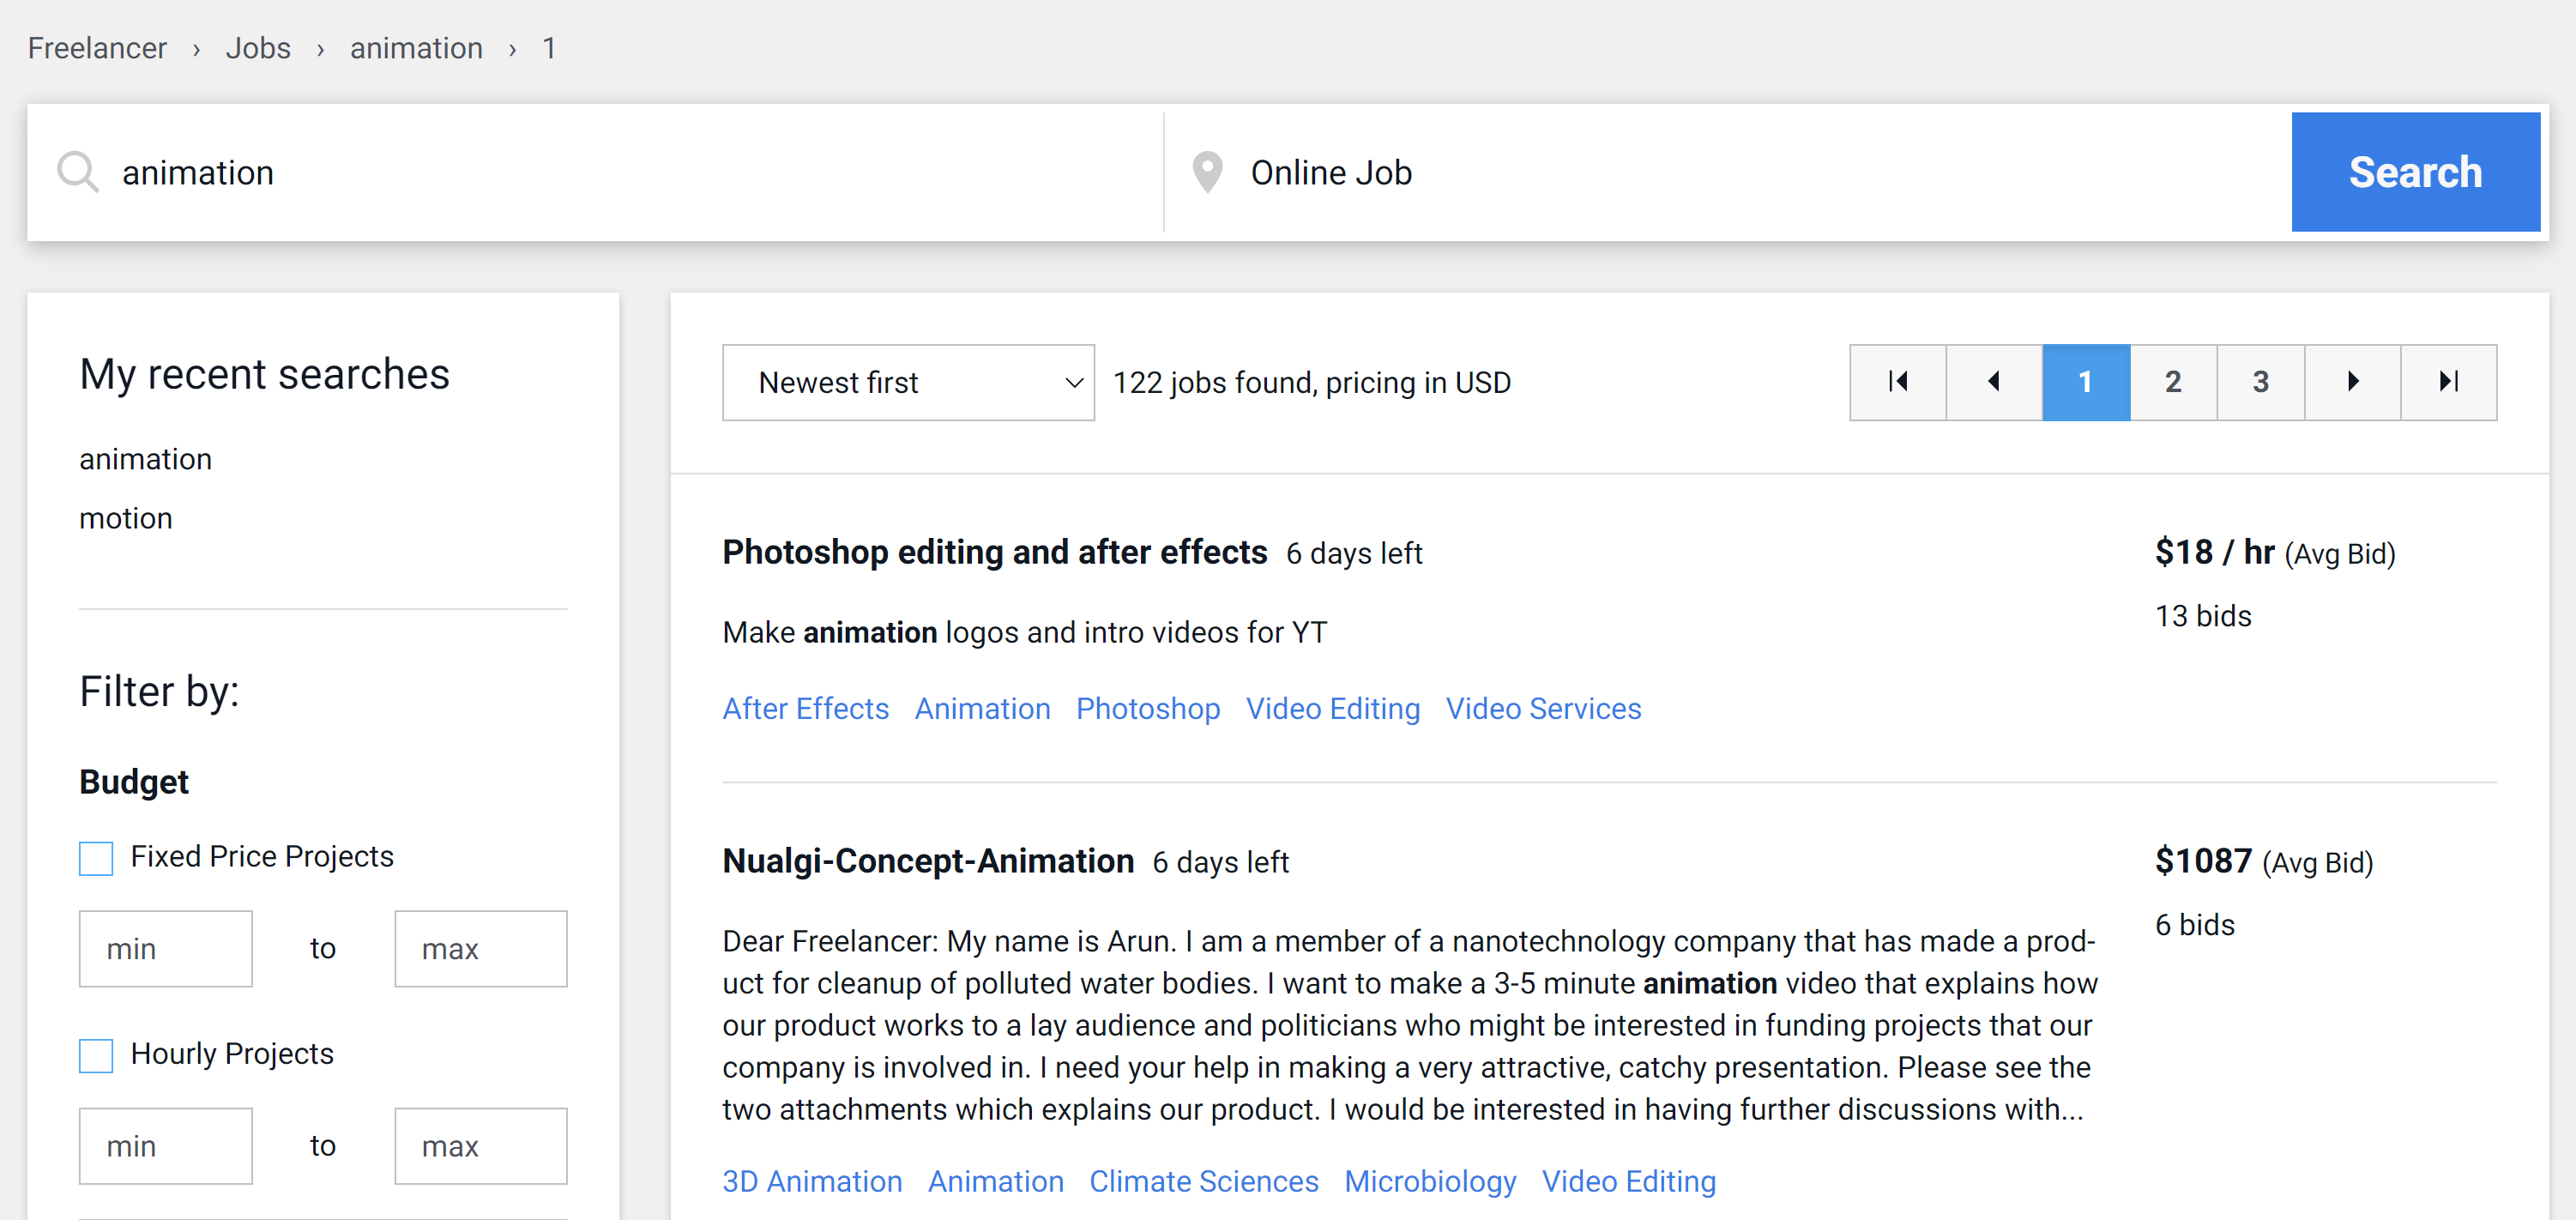The height and width of the screenshot is (1220, 2576).
Task: Click the After Effects skill tag
Action: pos(805,709)
